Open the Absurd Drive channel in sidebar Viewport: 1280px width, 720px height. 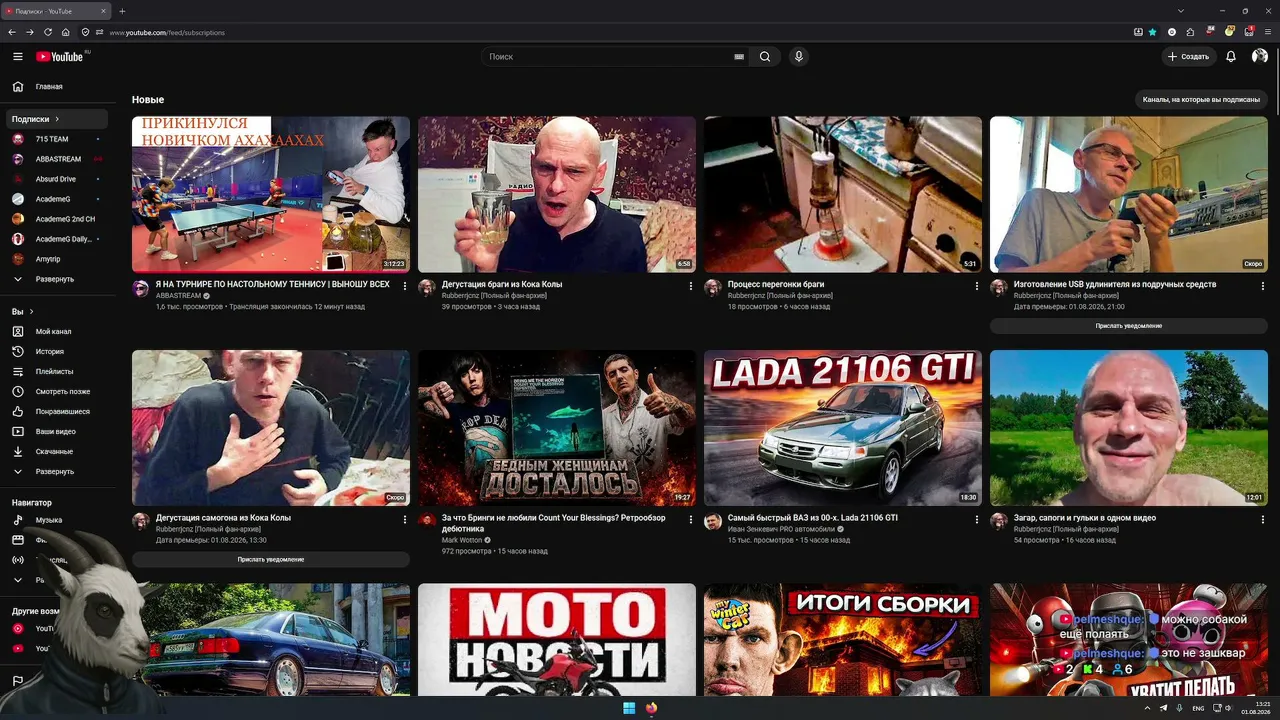(x=59, y=179)
